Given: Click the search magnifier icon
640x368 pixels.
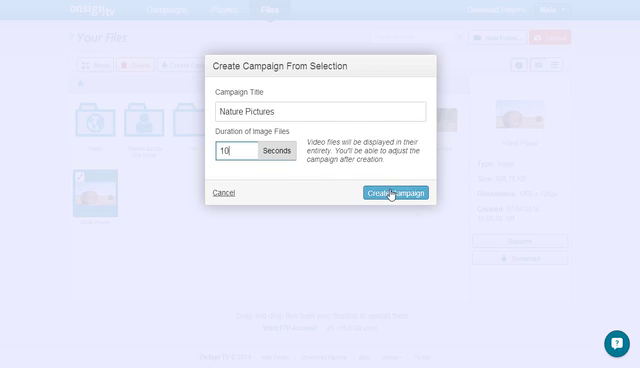Looking at the screenshot, I should pos(460,38).
